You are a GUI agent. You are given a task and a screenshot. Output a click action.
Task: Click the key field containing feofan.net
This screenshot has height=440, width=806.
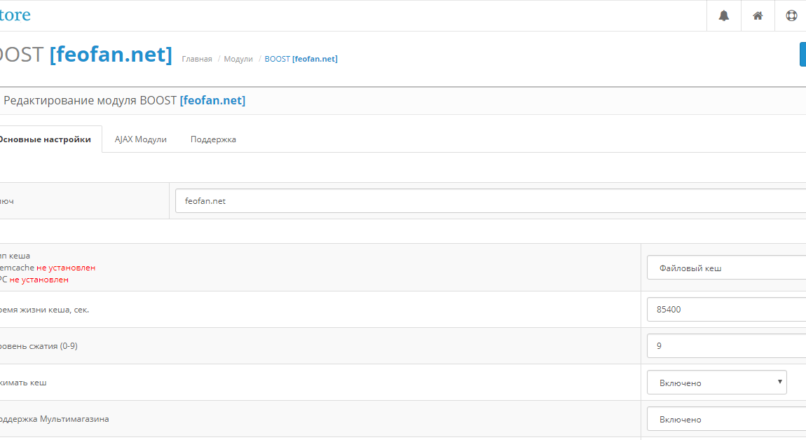(490, 201)
